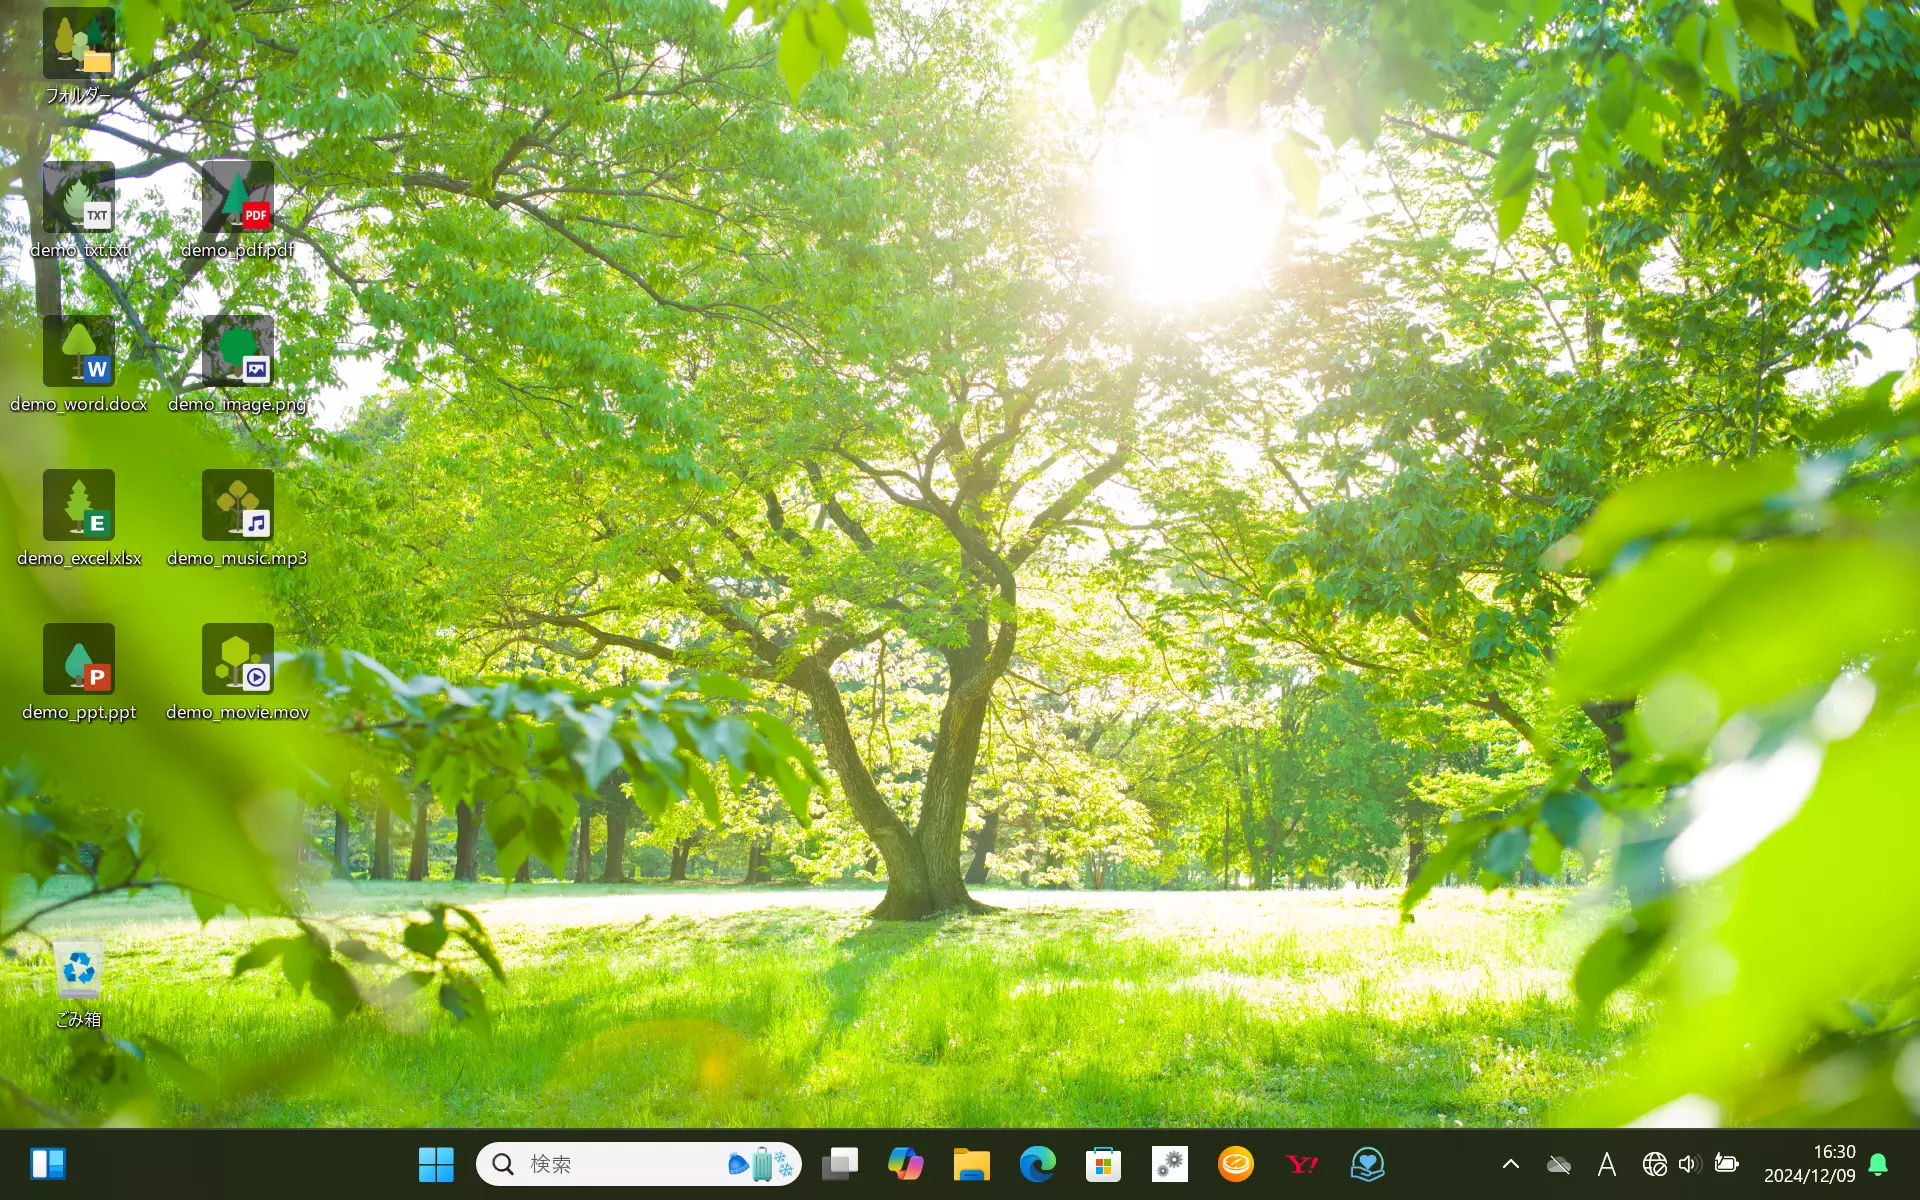Select the demo_music.mp3 file icon

(x=237, y=506)
